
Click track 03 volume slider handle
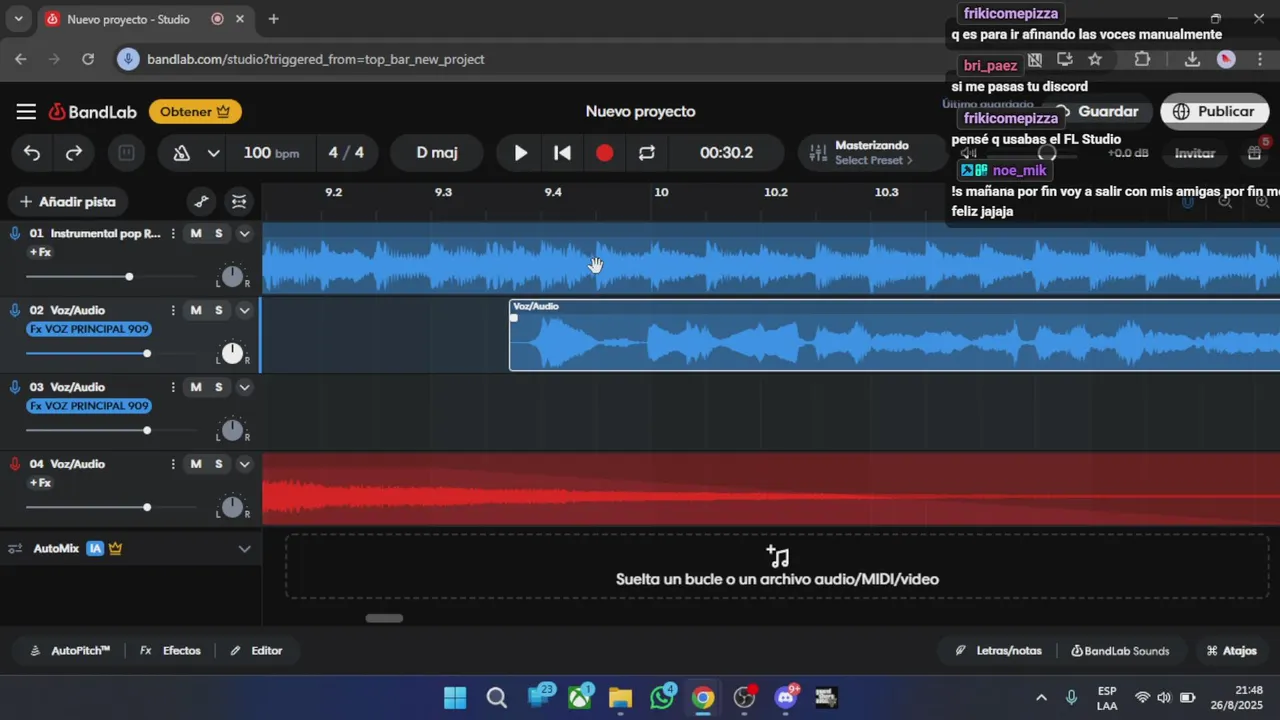[x=147, y=430]
